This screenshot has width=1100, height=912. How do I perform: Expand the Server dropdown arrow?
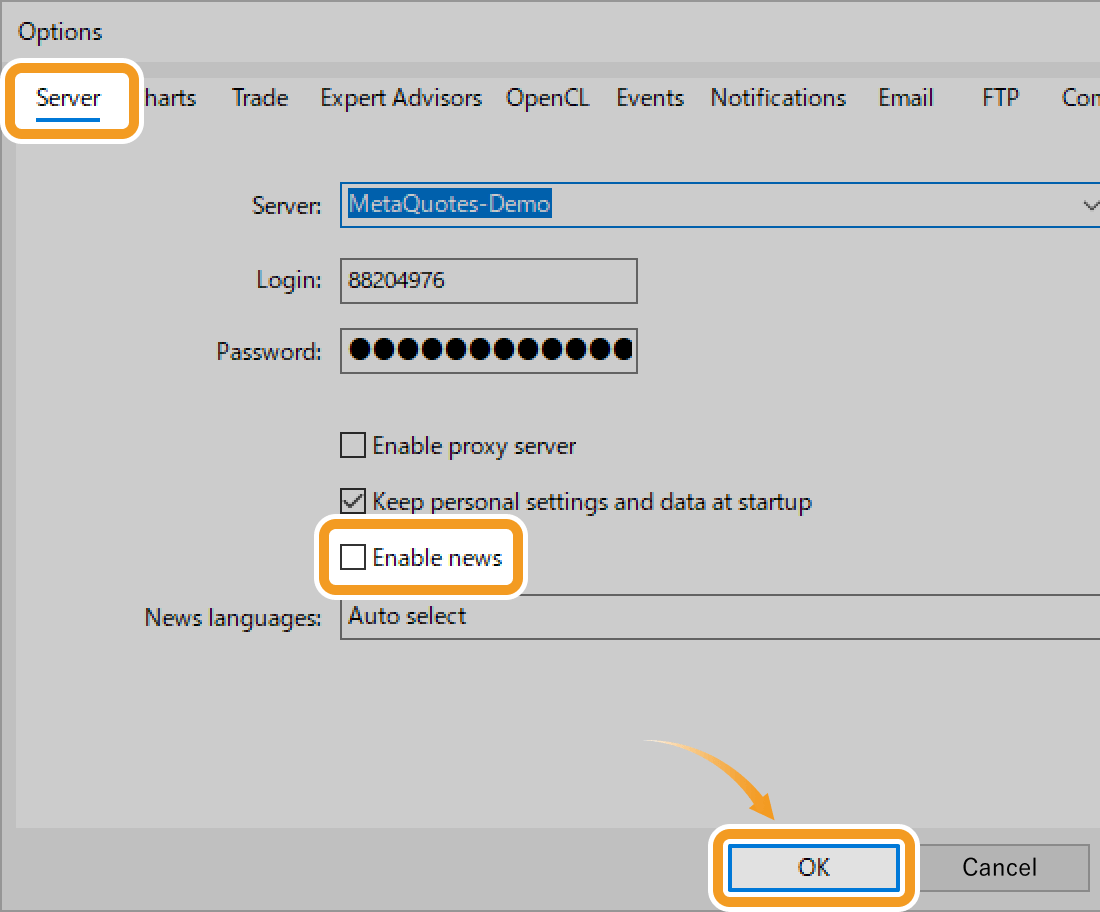tap(1089, 205)
